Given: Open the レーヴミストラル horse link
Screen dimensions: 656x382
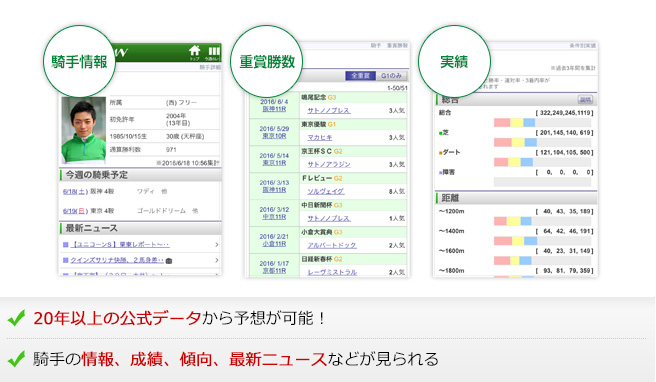Looking at the screenshot, I should [x=332, y=272].
